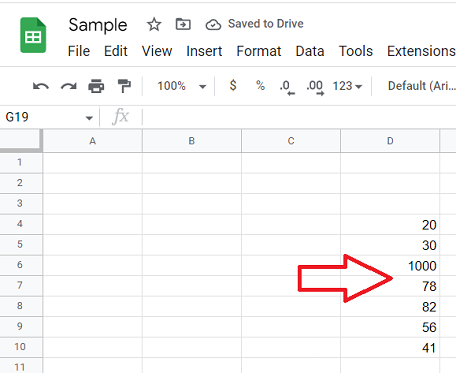456x373 pixels.
Task: Activate the paint format roller icon
Action: tap(124, 86)
